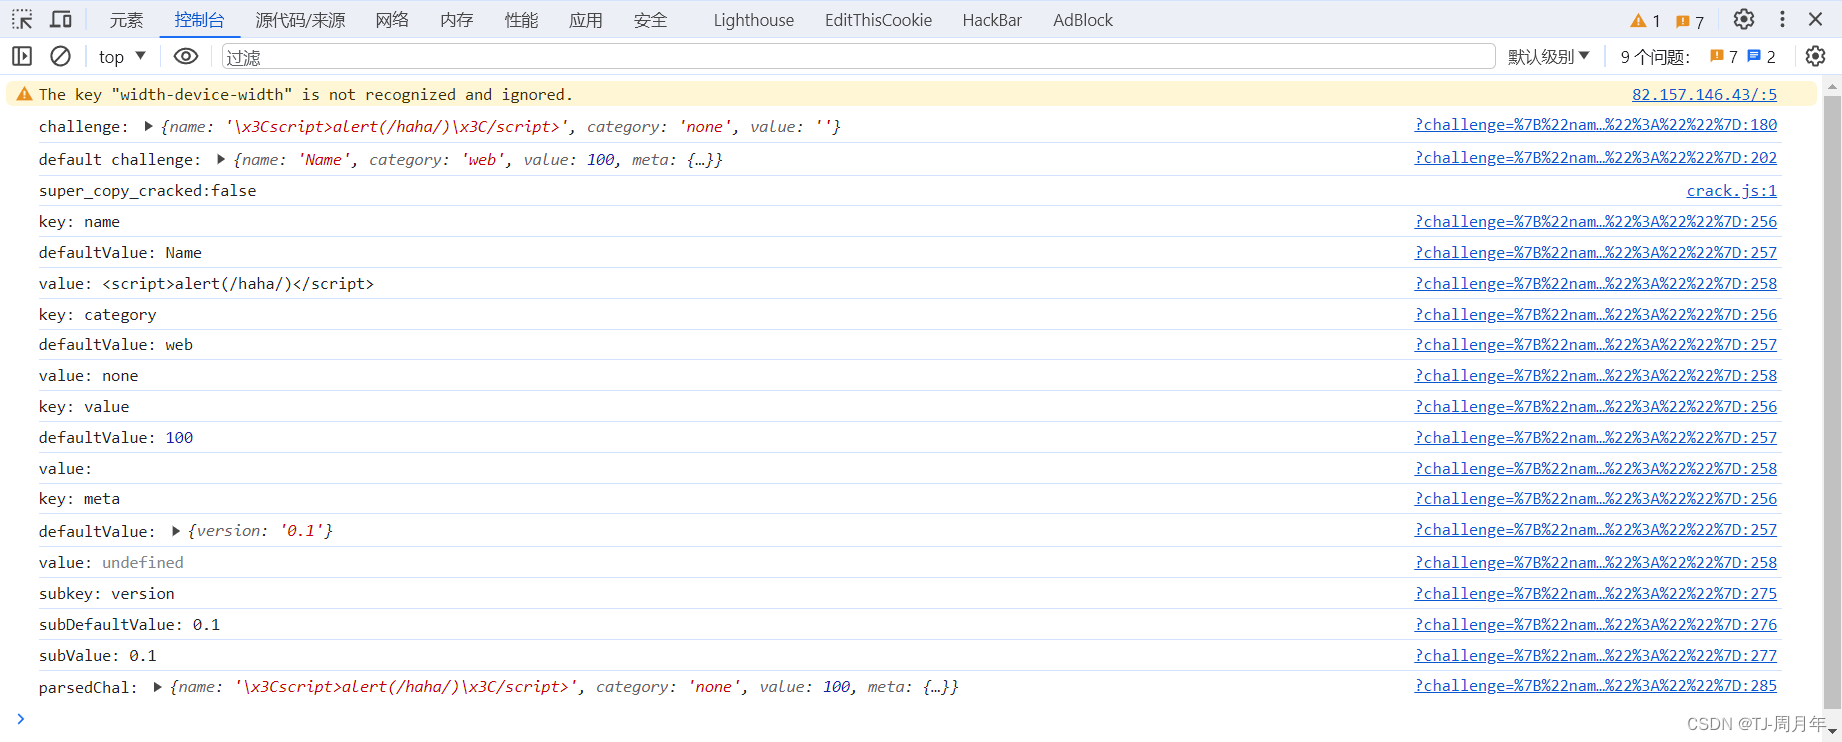Image resolution: width=1842 pixels, height=742 pixels.
Task: Expand the challenge object log entry
Action: click(149, 126)
